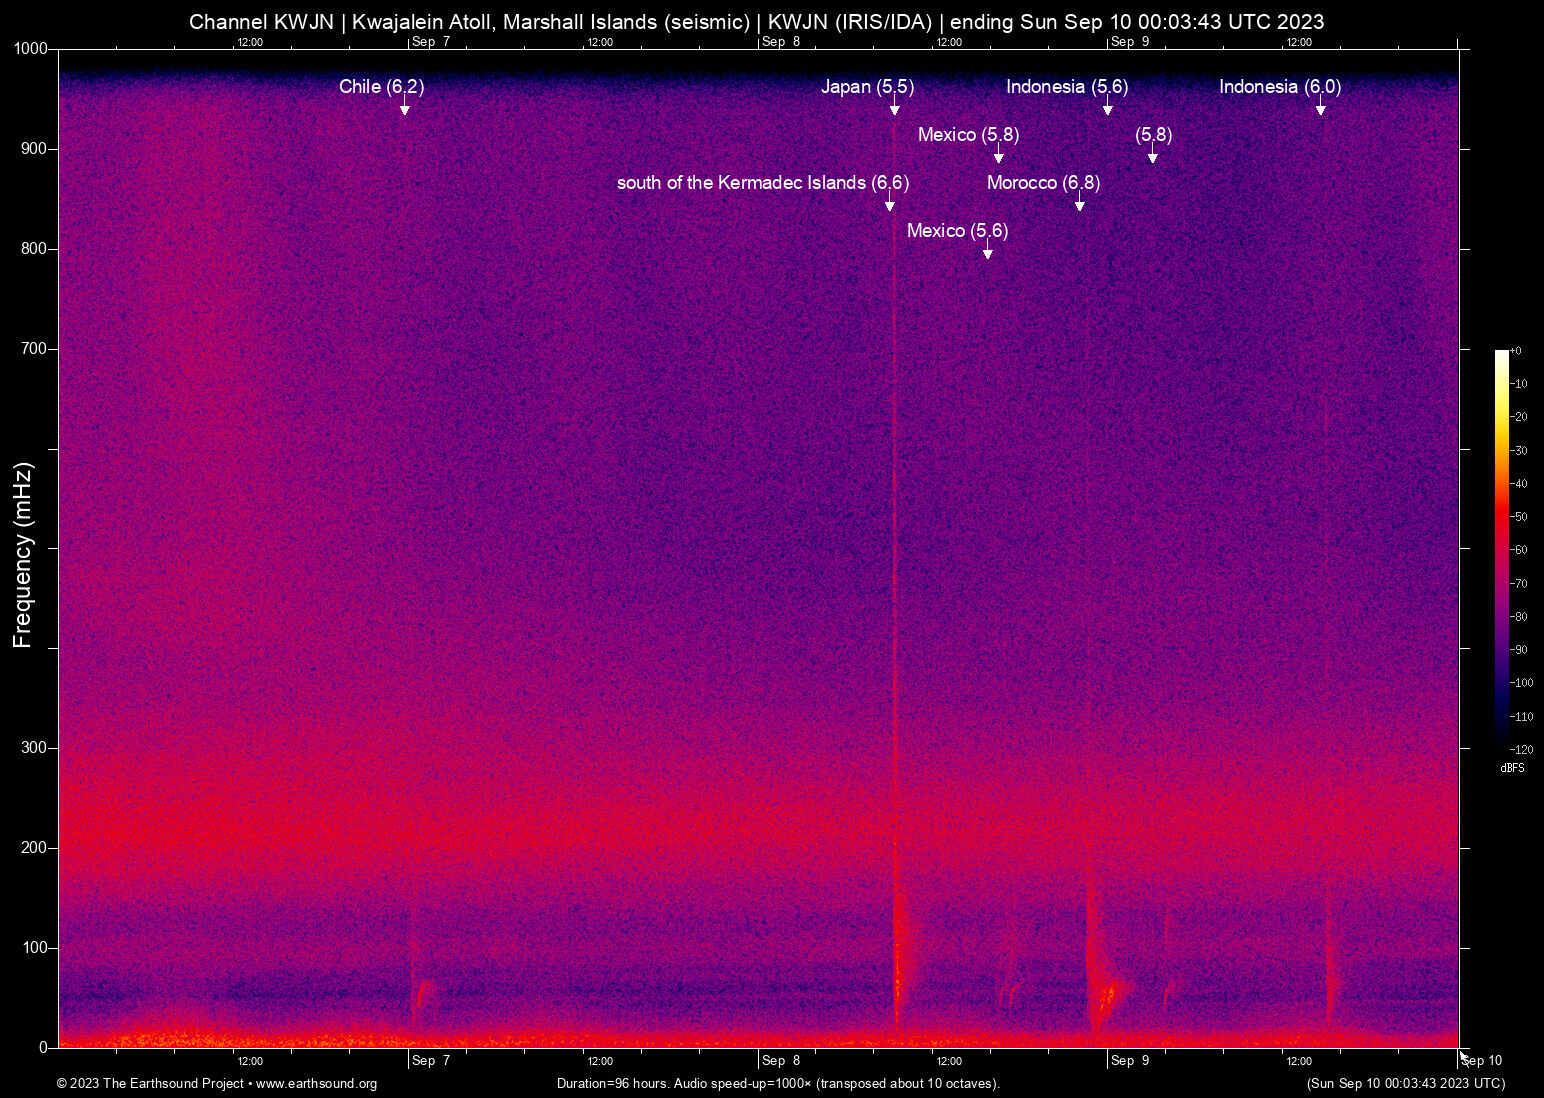Click the dBFS color scale bar
This screenshot has height=1098, width=1544.
tap(1501, 548)
